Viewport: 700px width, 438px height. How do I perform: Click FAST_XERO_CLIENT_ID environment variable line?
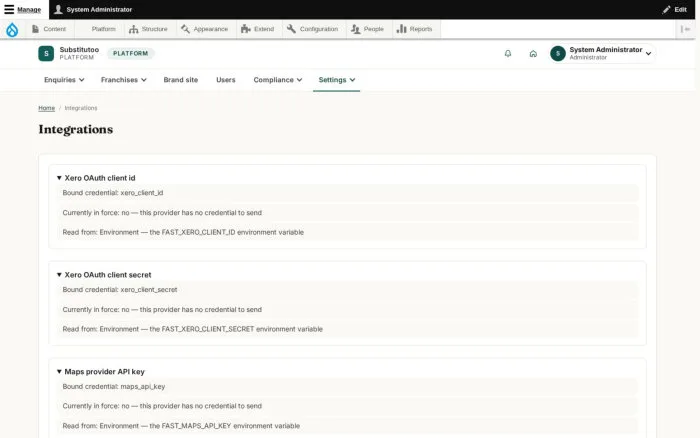(x=183, y=232)
